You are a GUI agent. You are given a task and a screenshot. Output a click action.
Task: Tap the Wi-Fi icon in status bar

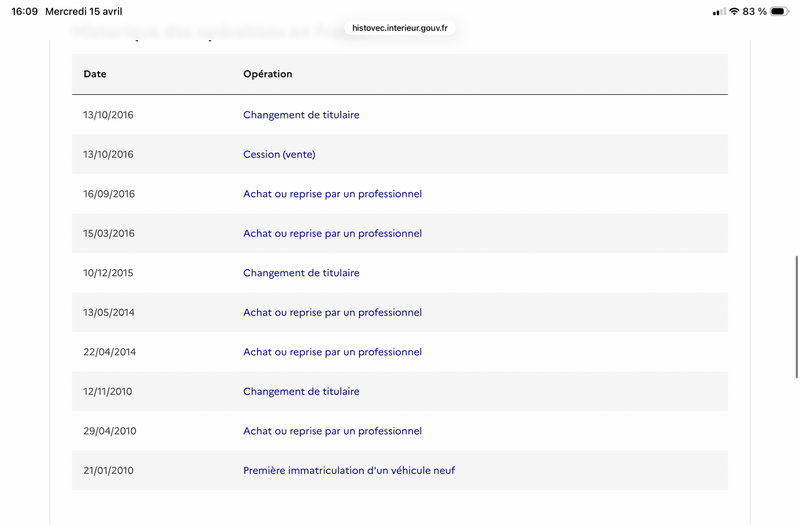[x=734, y=11]
